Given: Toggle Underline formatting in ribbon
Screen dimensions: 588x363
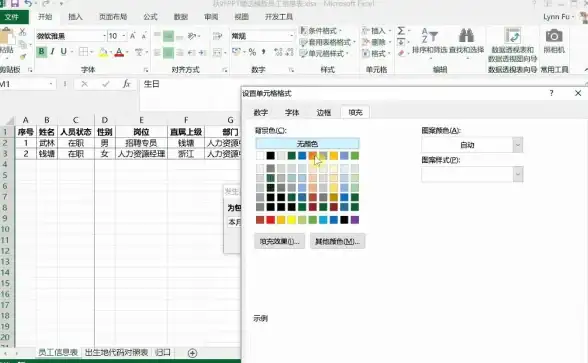Looking at the screenshot, I should [64, 52].
